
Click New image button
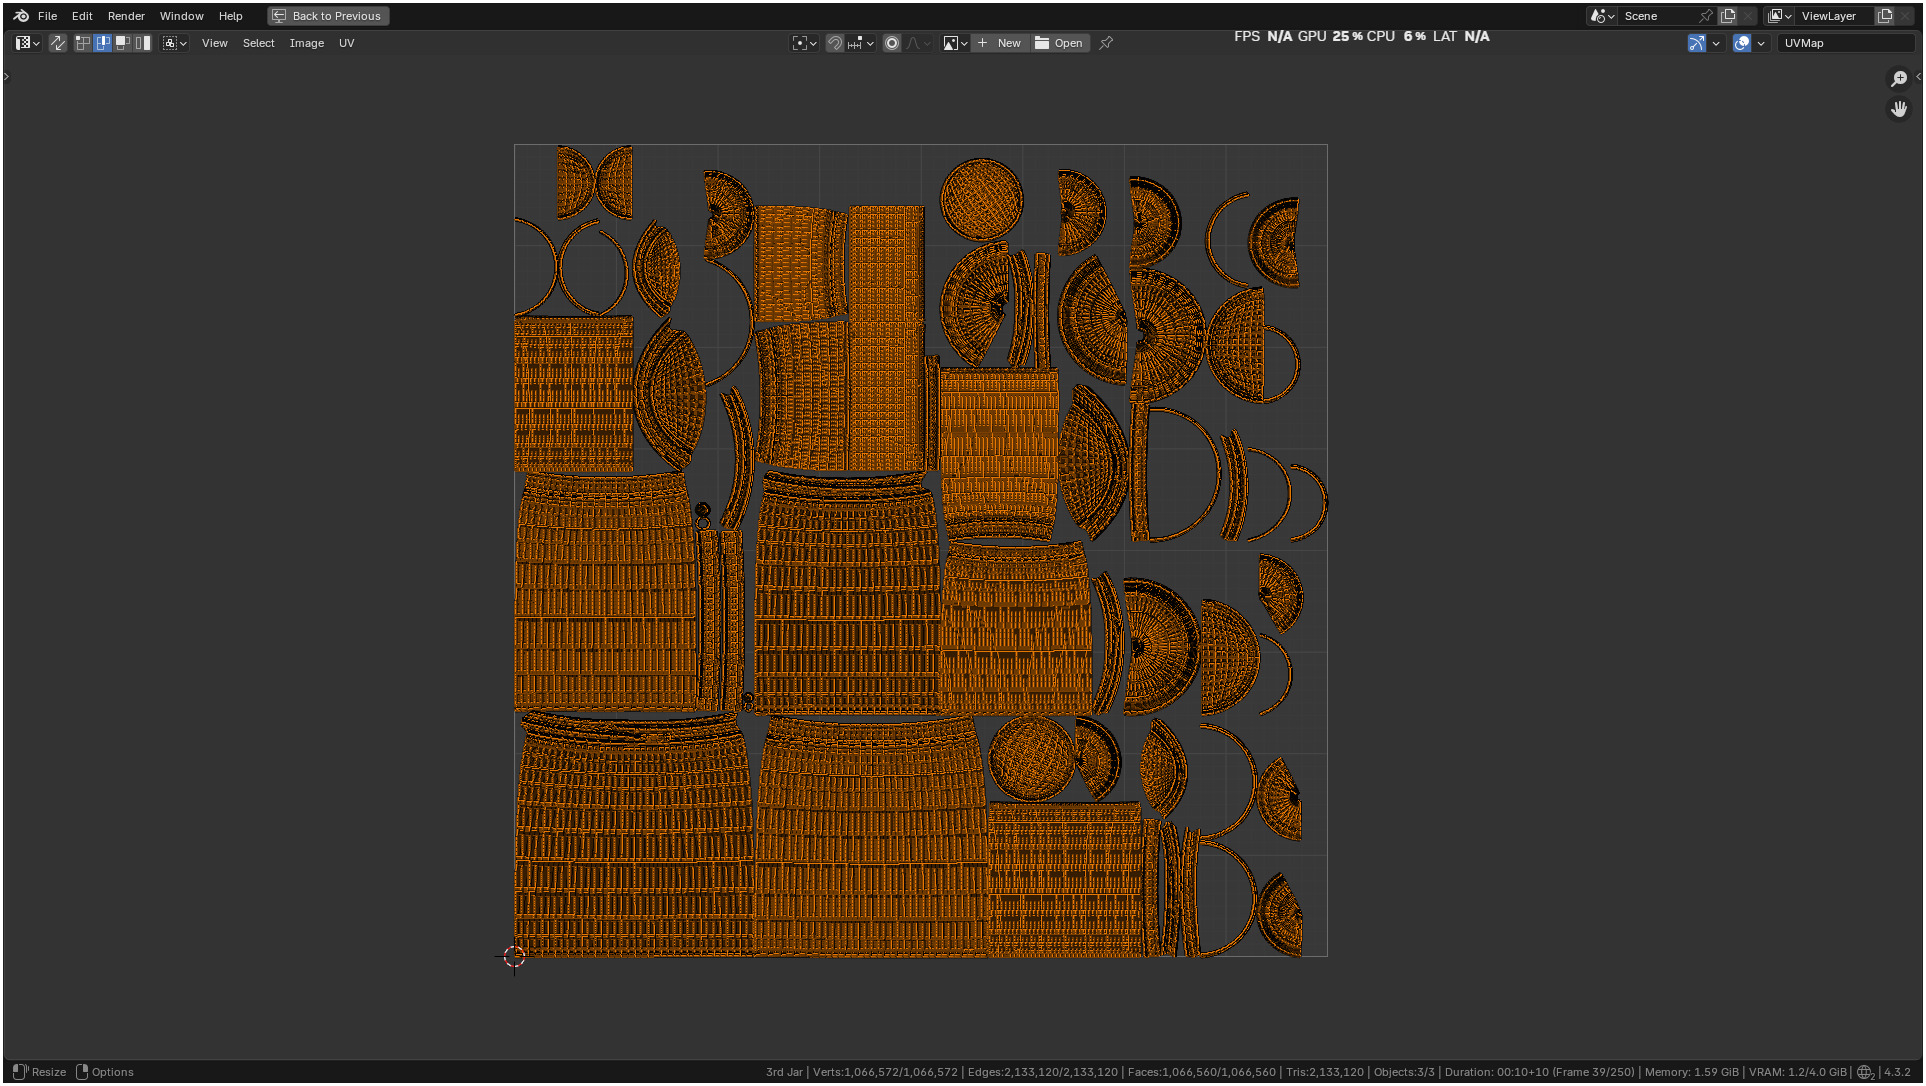pyautogui.click(x=999, y=43)
